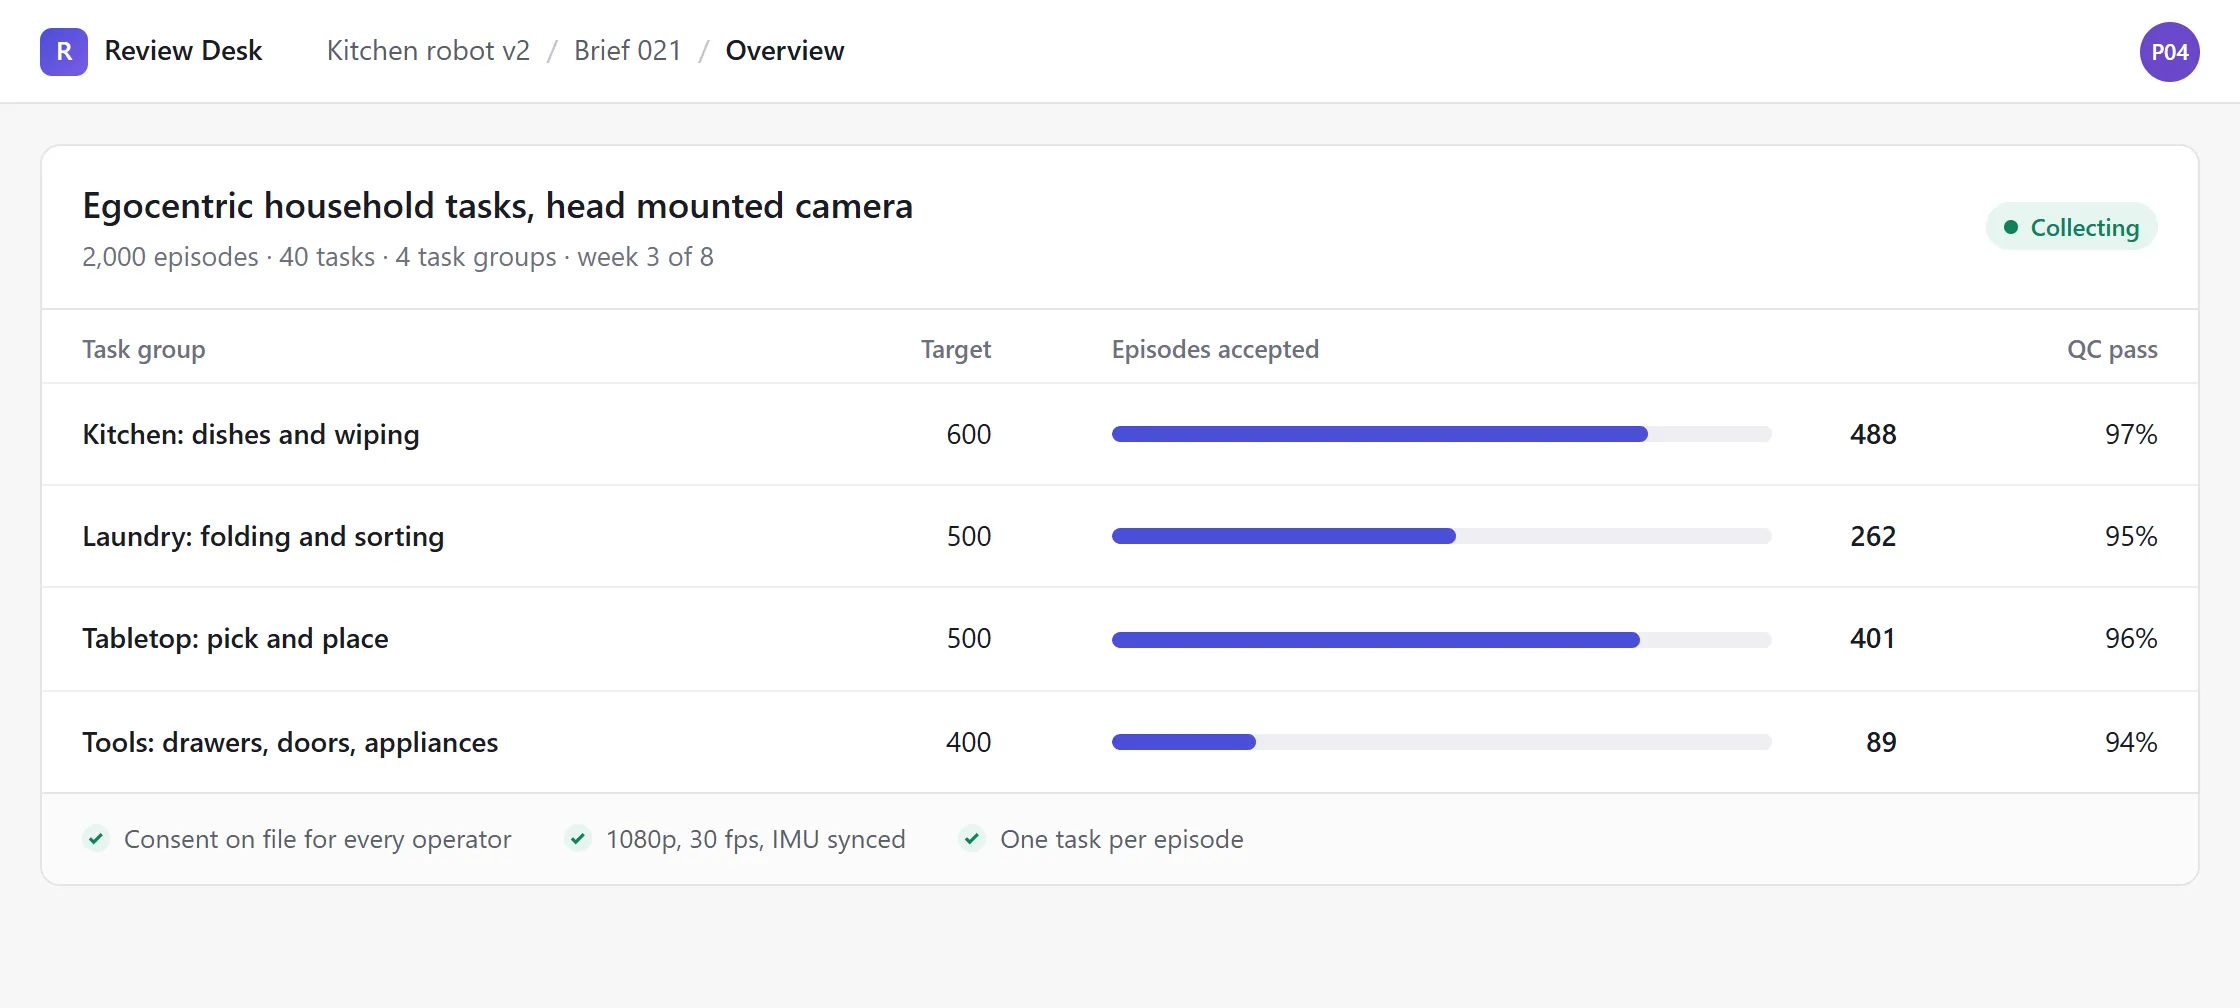
Task: Open Kitchen: dishes and wiping row
Action: 1120,434
